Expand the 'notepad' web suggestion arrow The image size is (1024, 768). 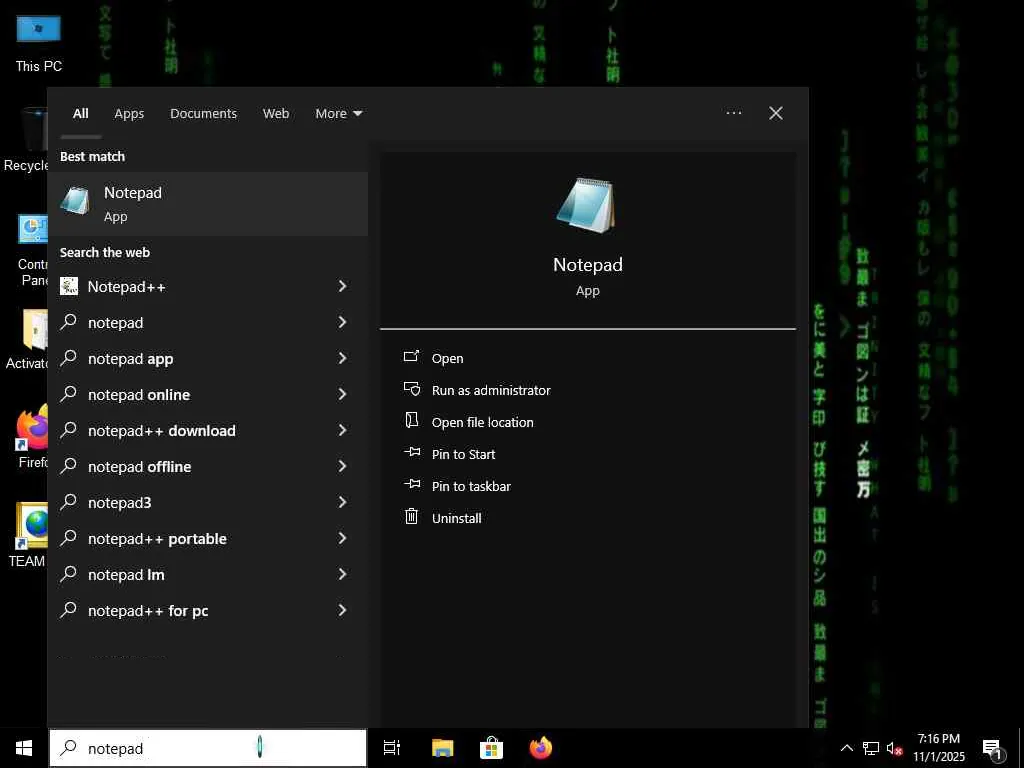tap(342, 322)
